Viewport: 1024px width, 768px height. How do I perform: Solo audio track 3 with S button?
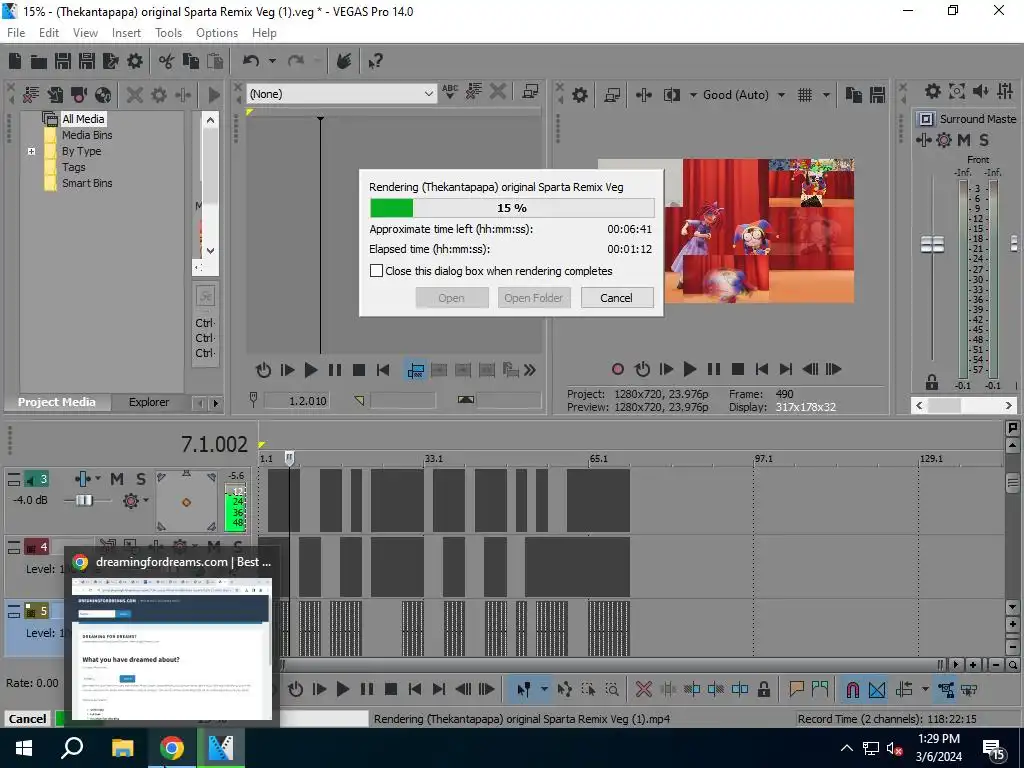pos(140,479)
